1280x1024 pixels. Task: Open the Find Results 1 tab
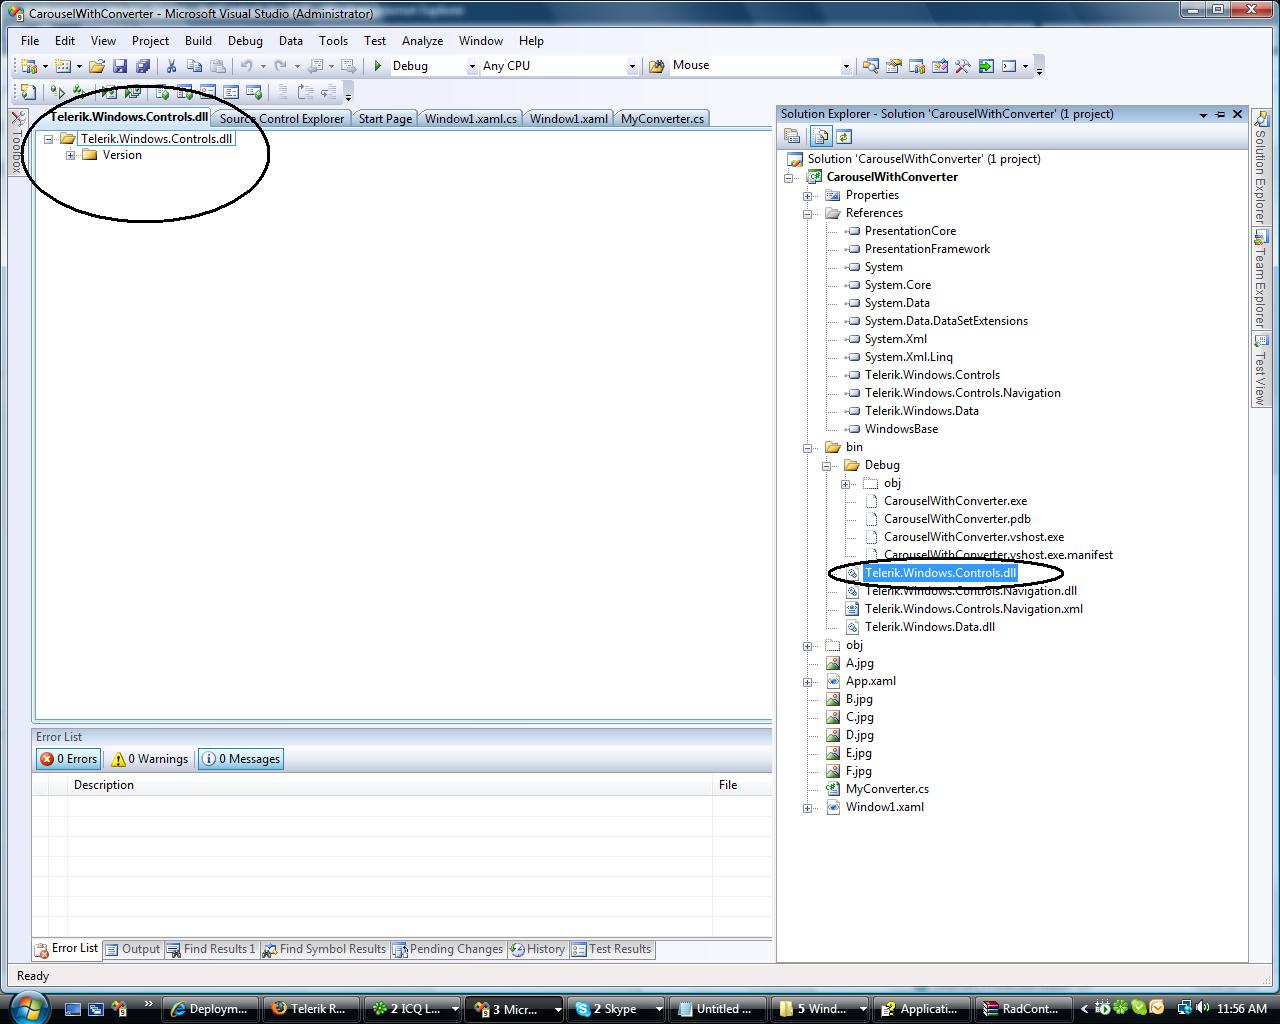click(211, 949)
